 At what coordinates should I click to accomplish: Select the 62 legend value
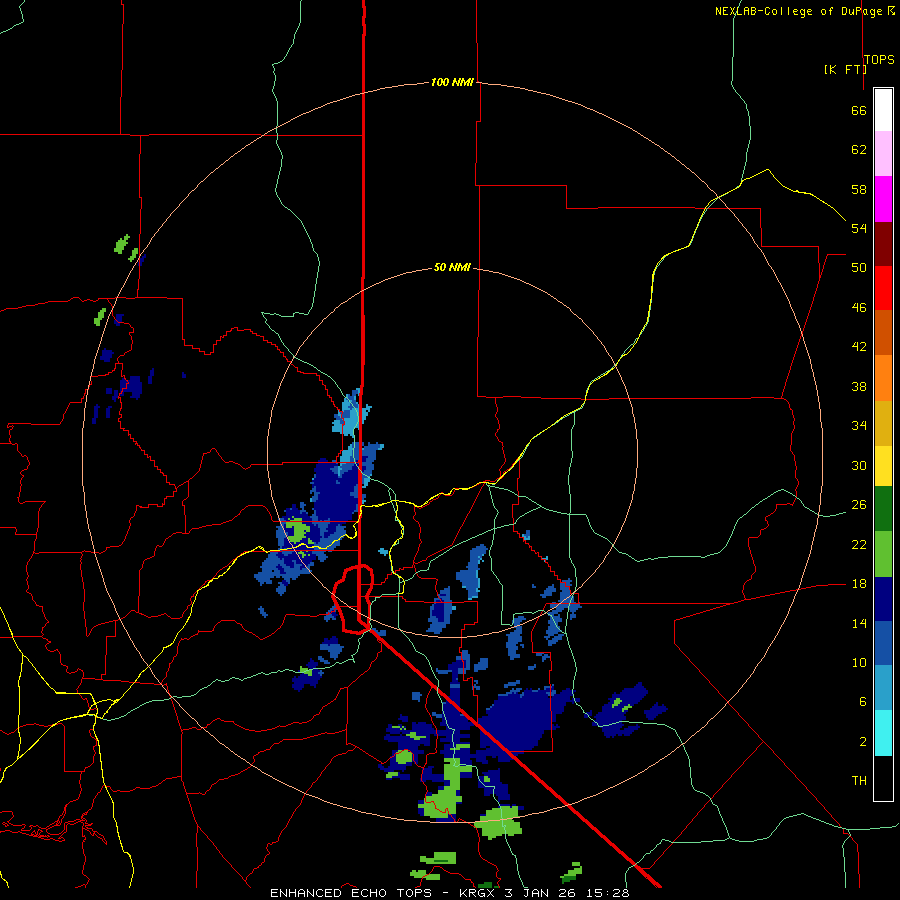859,150
